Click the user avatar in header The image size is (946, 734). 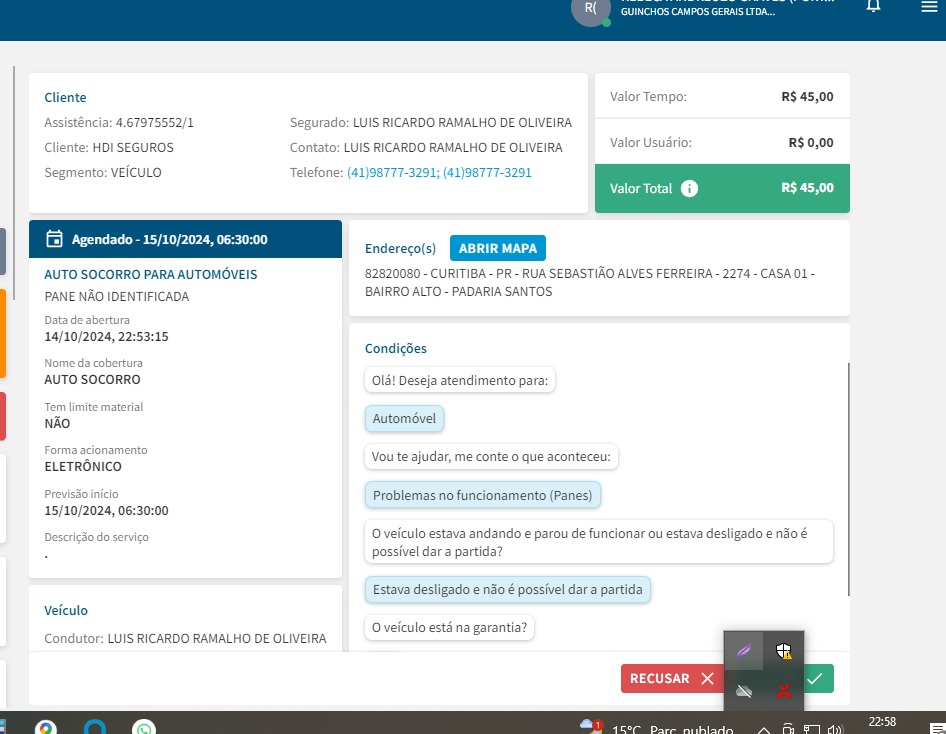(591, 10)
